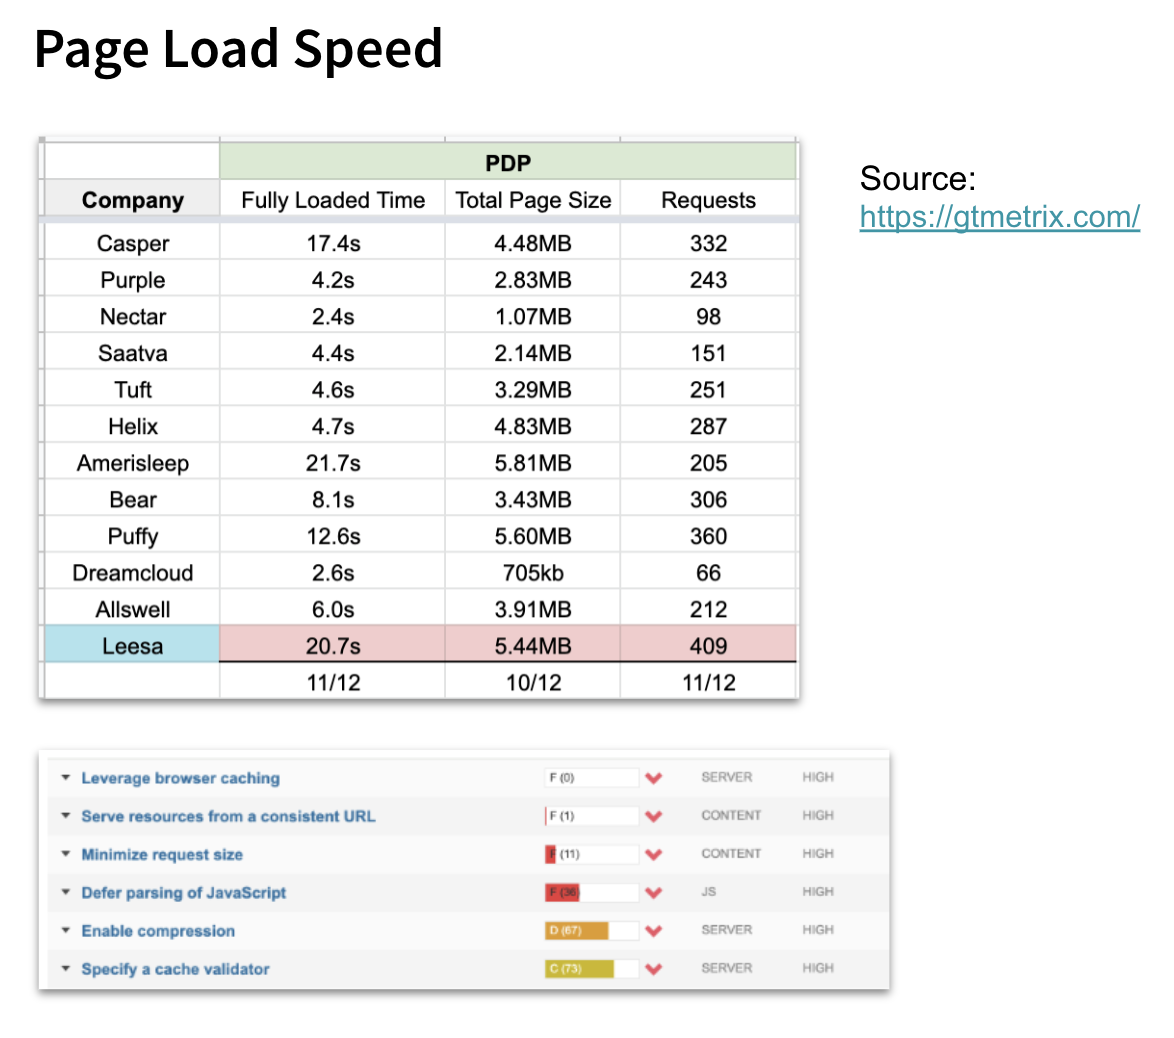Select the Fully Loaded Time column header

[x=333, y=200]
